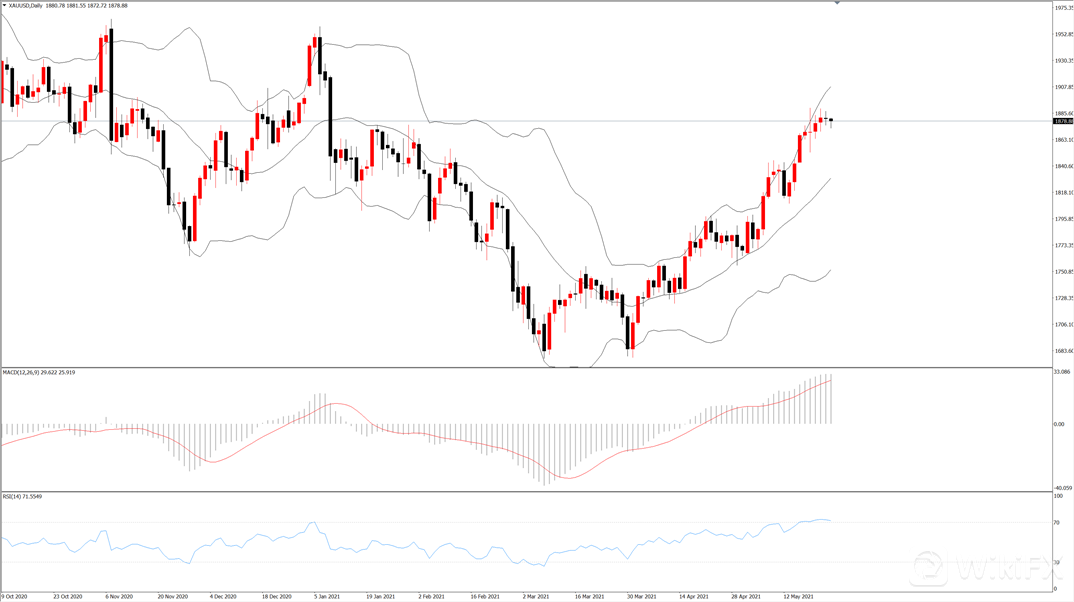Select the XAUUSD,Daily chart title text
Screen dimensions: 1074x602
point(30,6)
